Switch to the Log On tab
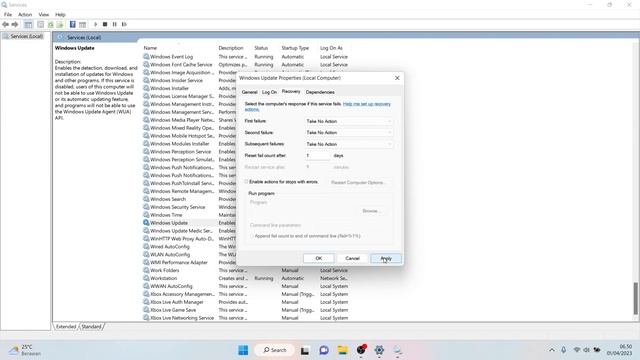The image size is (640, 360). point(269,92)
